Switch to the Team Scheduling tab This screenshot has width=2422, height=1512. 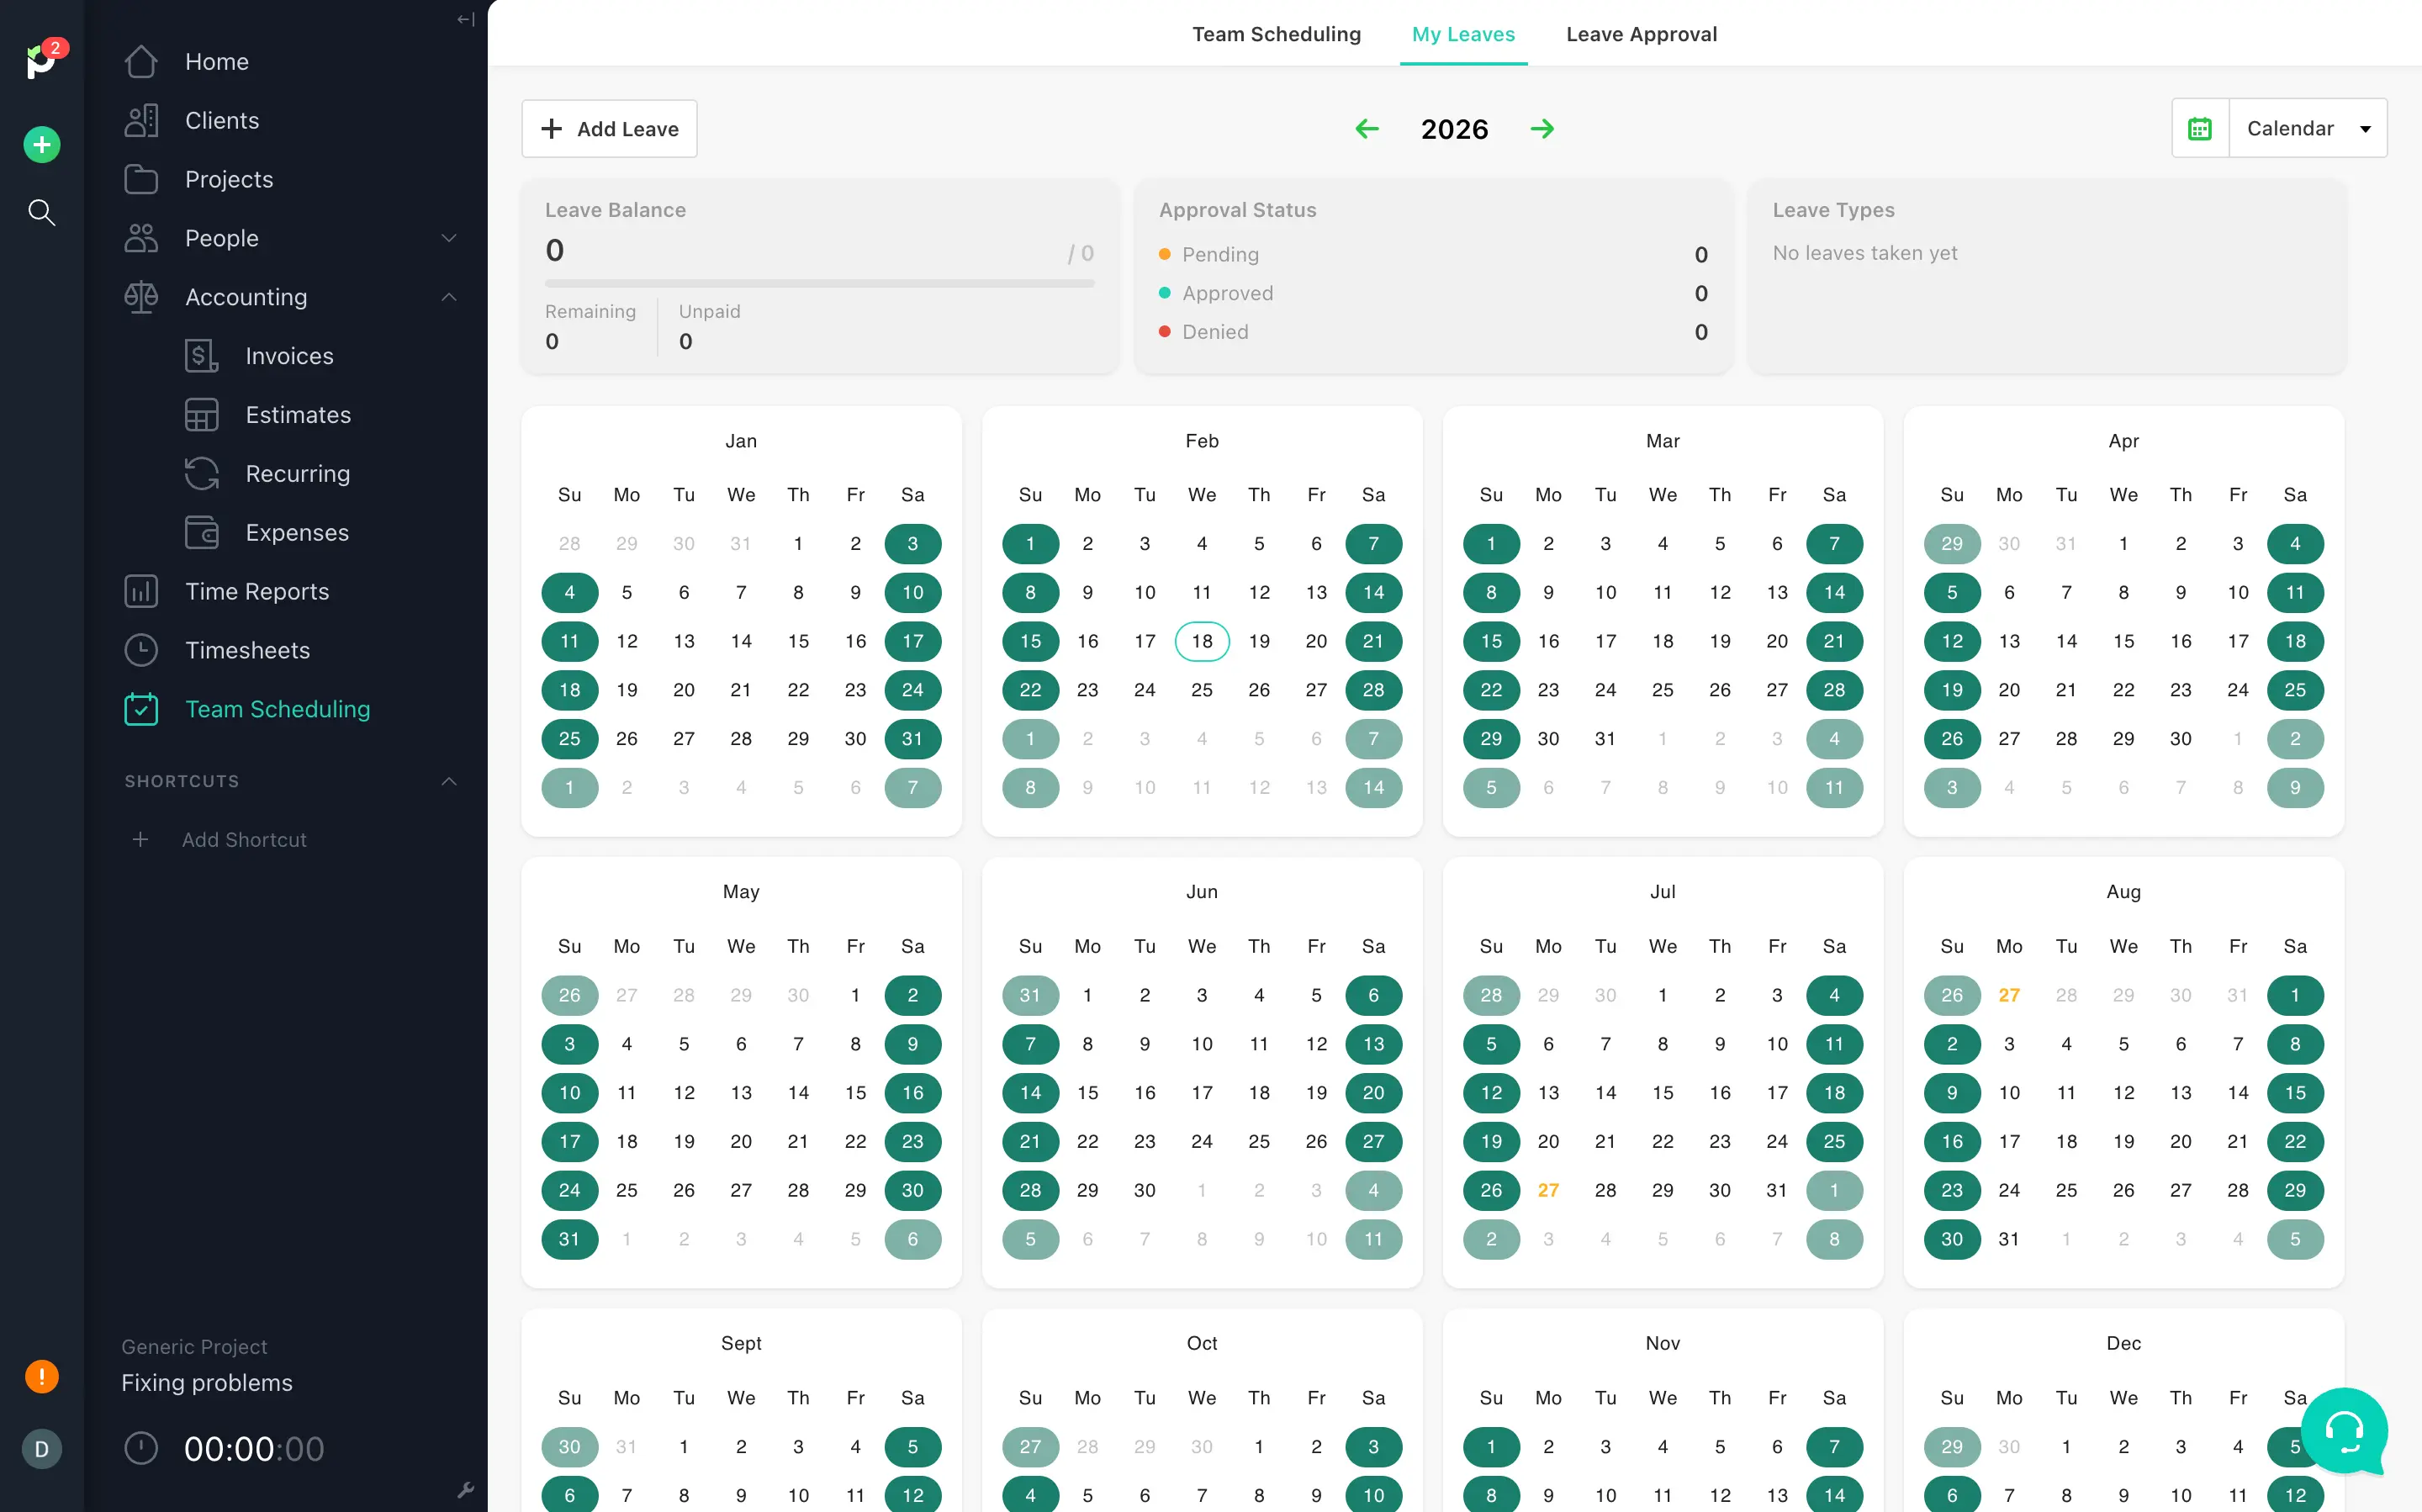pyautogui.click(x=1276, y=34)
